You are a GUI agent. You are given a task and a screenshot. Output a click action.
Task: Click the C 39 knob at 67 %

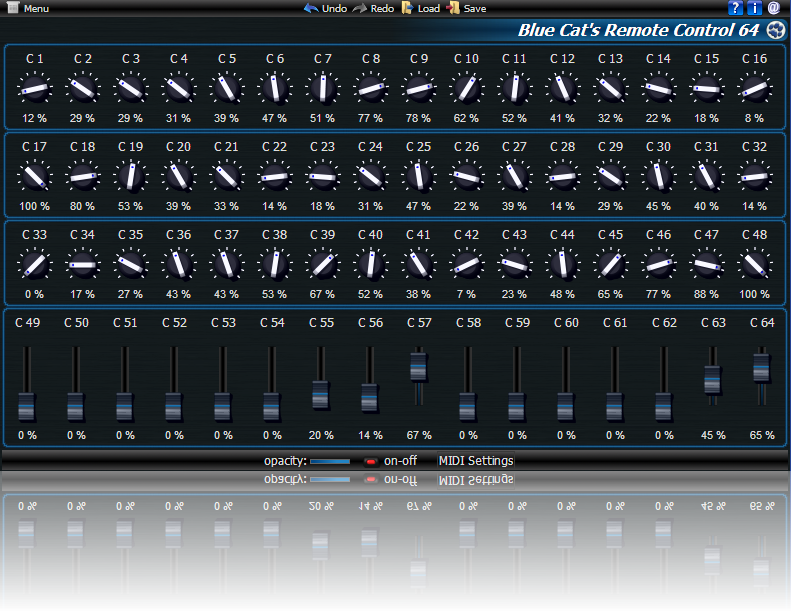(323, 264)
